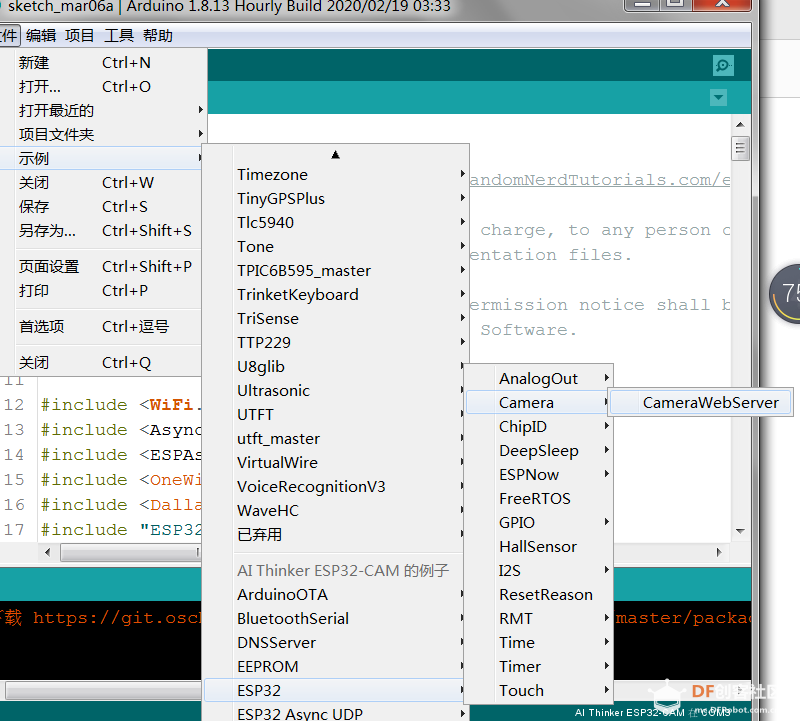Open the Timer submenu
Viewport: 800px width, 721px height.
(539, 666)
